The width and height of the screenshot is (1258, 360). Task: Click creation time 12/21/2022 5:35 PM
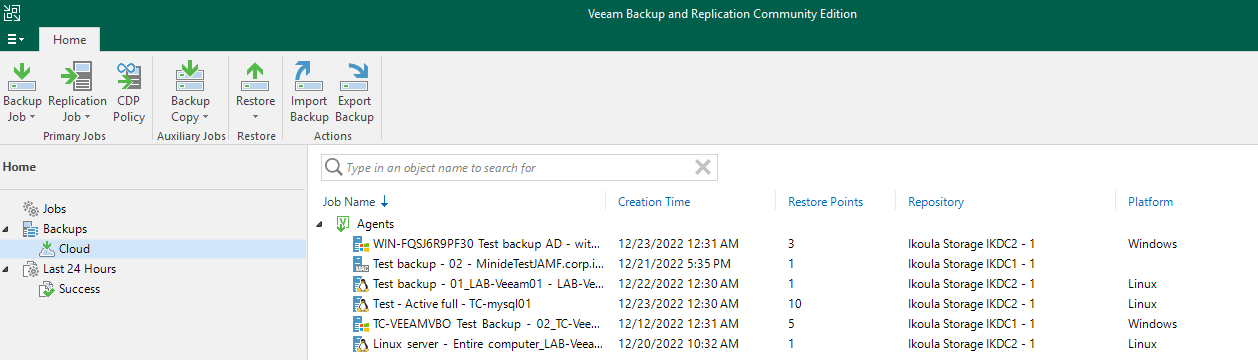(674, 264)
